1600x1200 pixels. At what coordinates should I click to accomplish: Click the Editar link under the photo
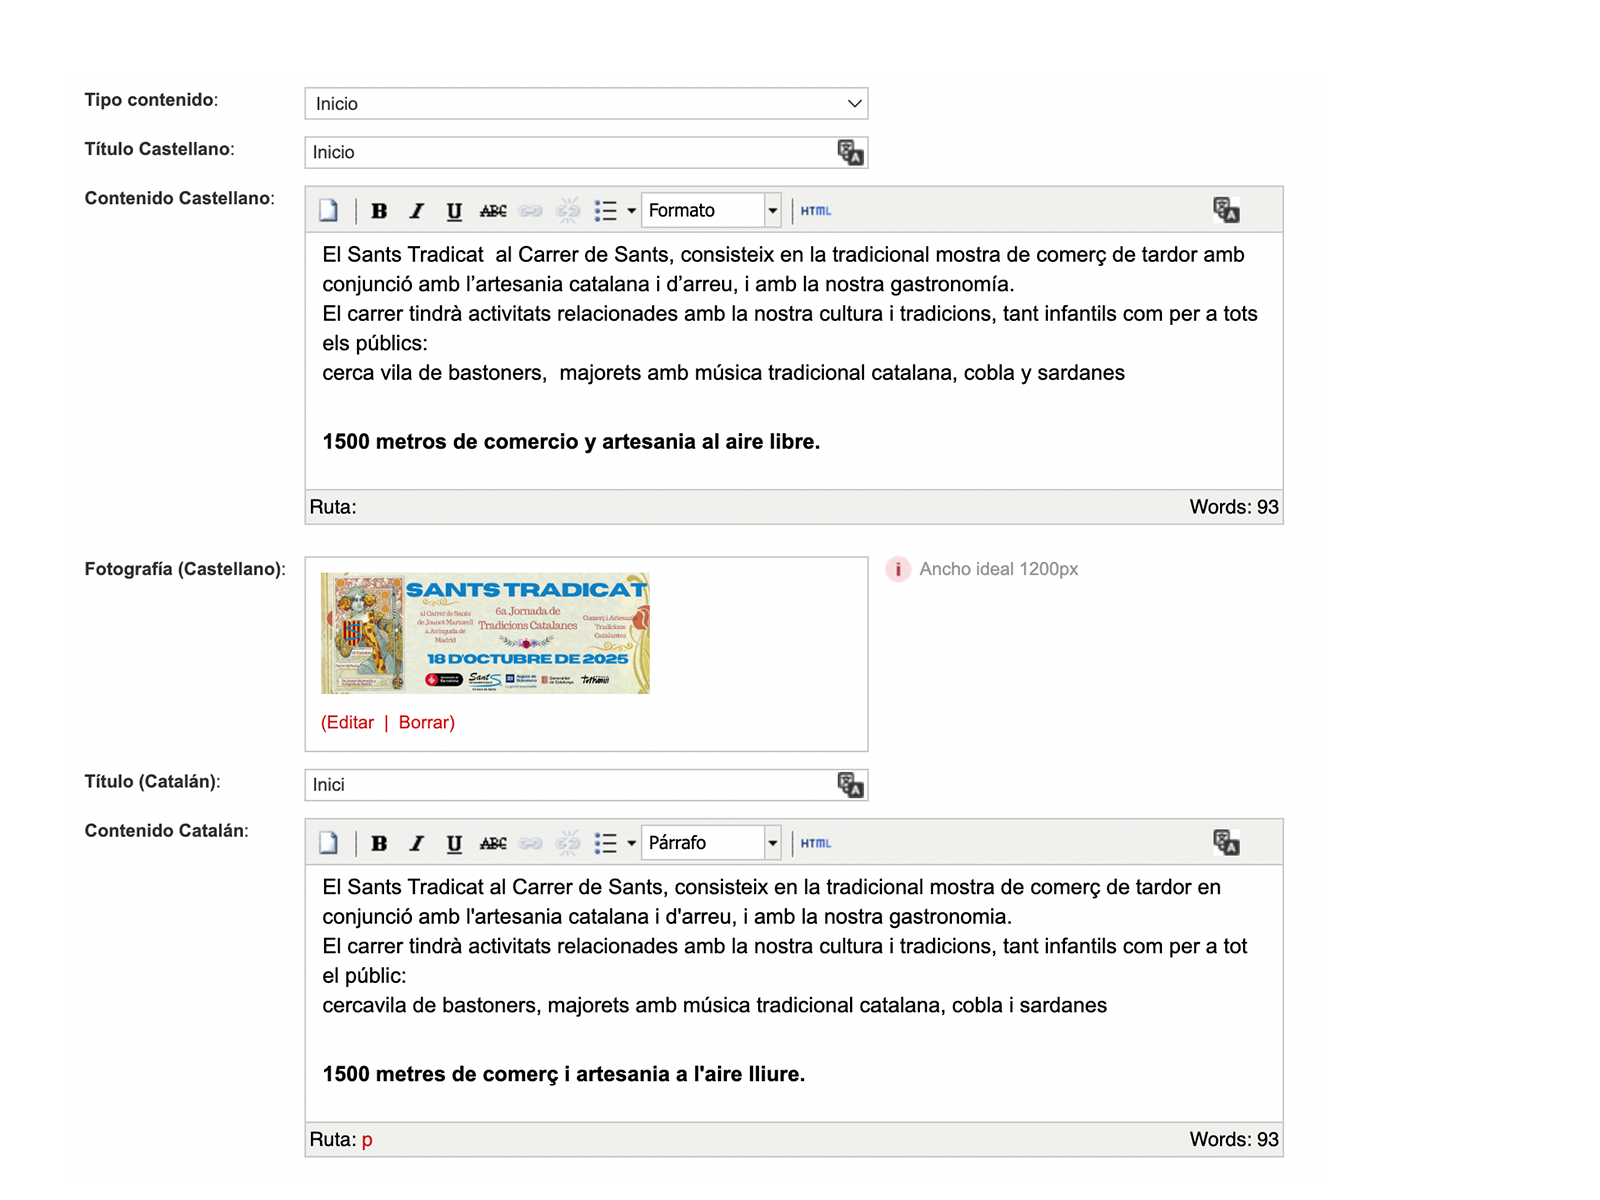click(x=347, y=723)
